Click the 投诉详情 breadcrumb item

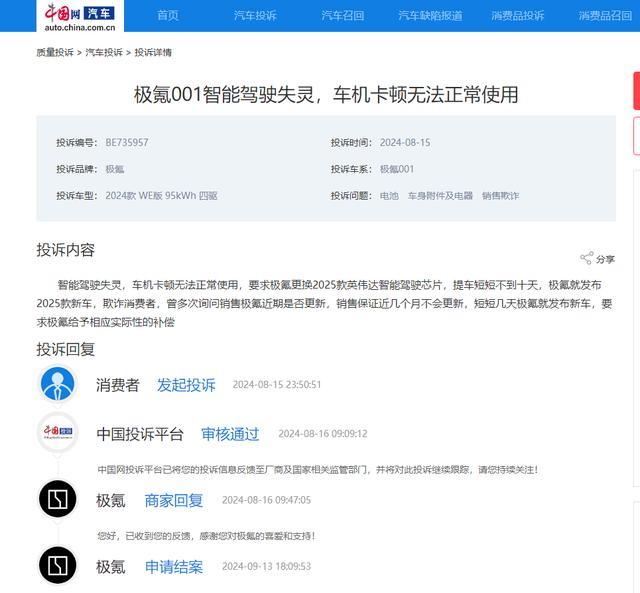153,52
